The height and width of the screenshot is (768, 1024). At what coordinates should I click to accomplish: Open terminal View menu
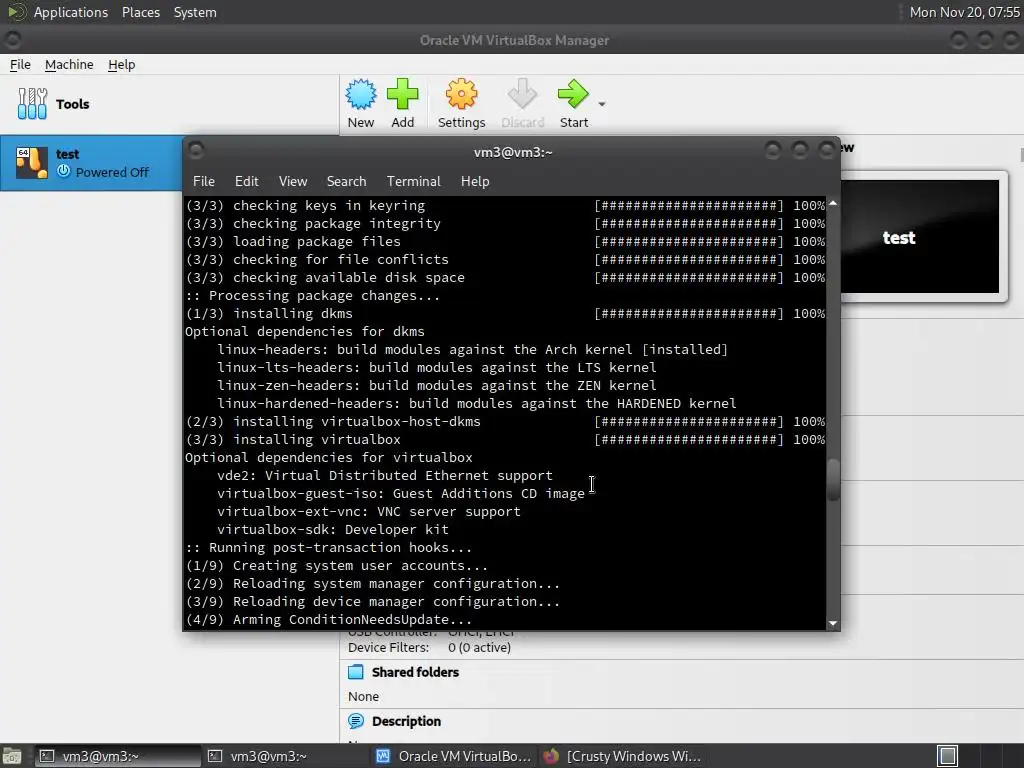coord(293,182)
